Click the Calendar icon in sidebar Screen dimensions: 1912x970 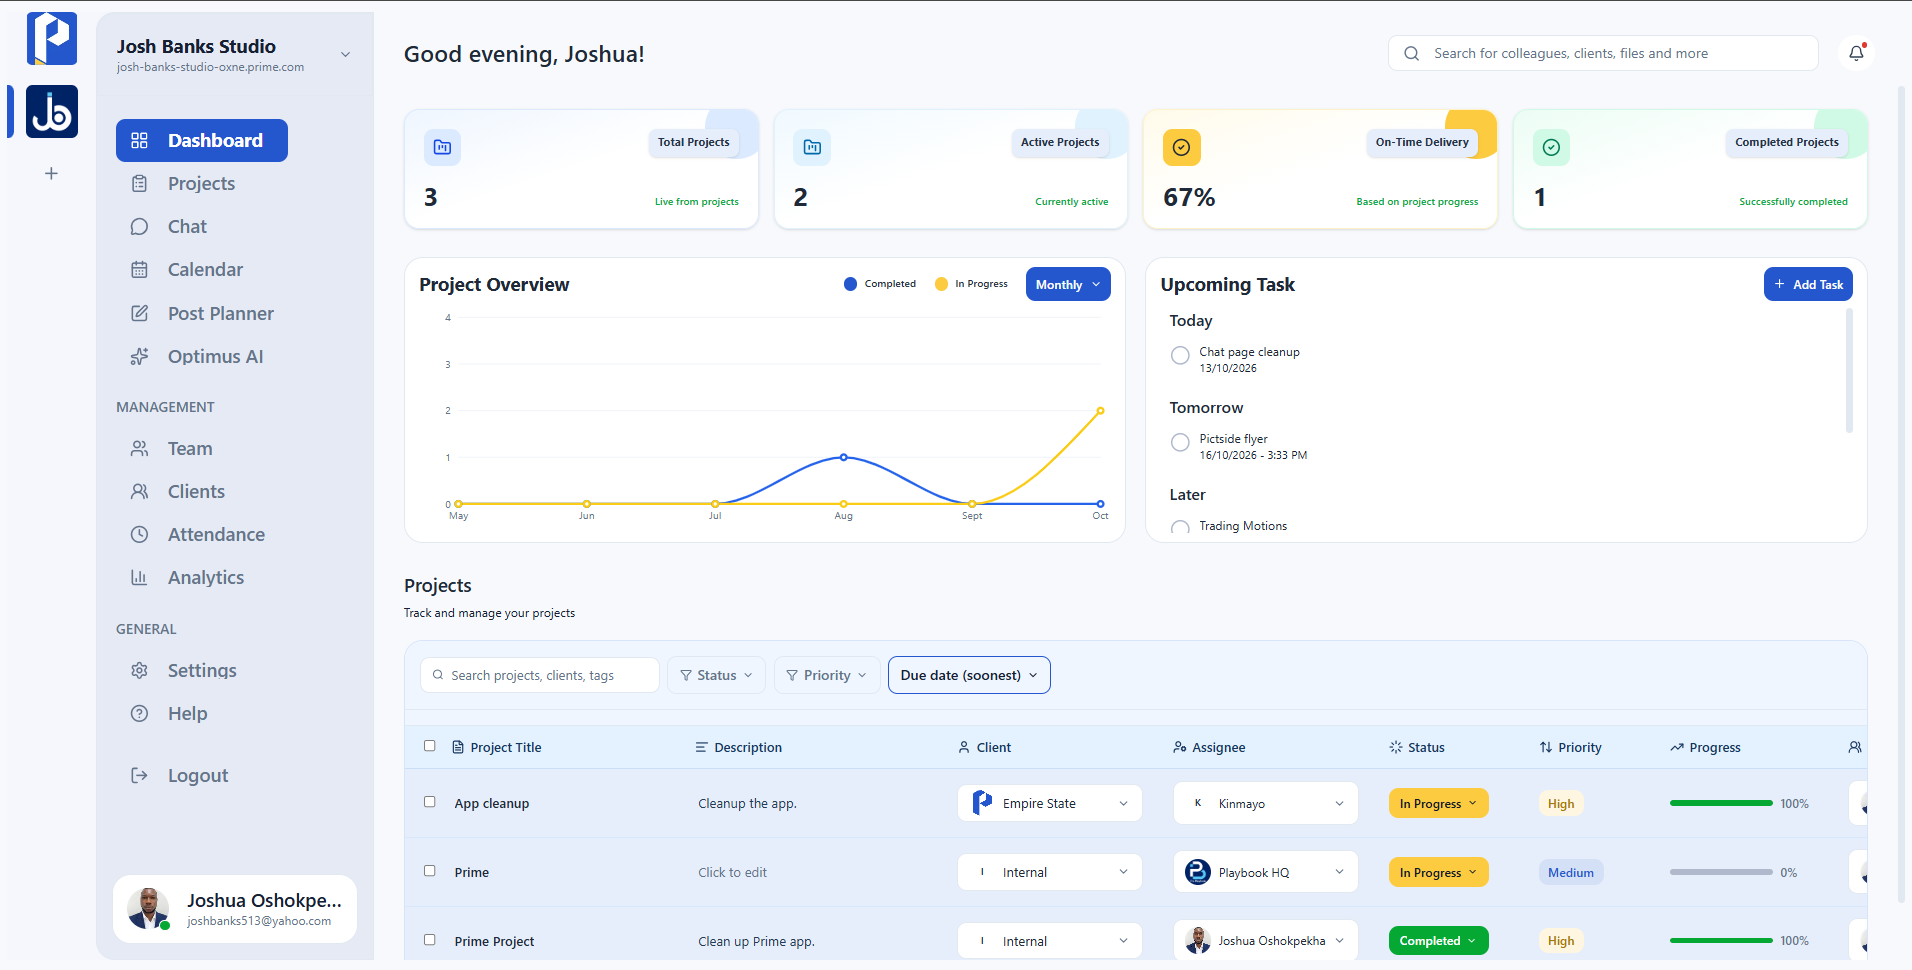[x=140, y=270]
